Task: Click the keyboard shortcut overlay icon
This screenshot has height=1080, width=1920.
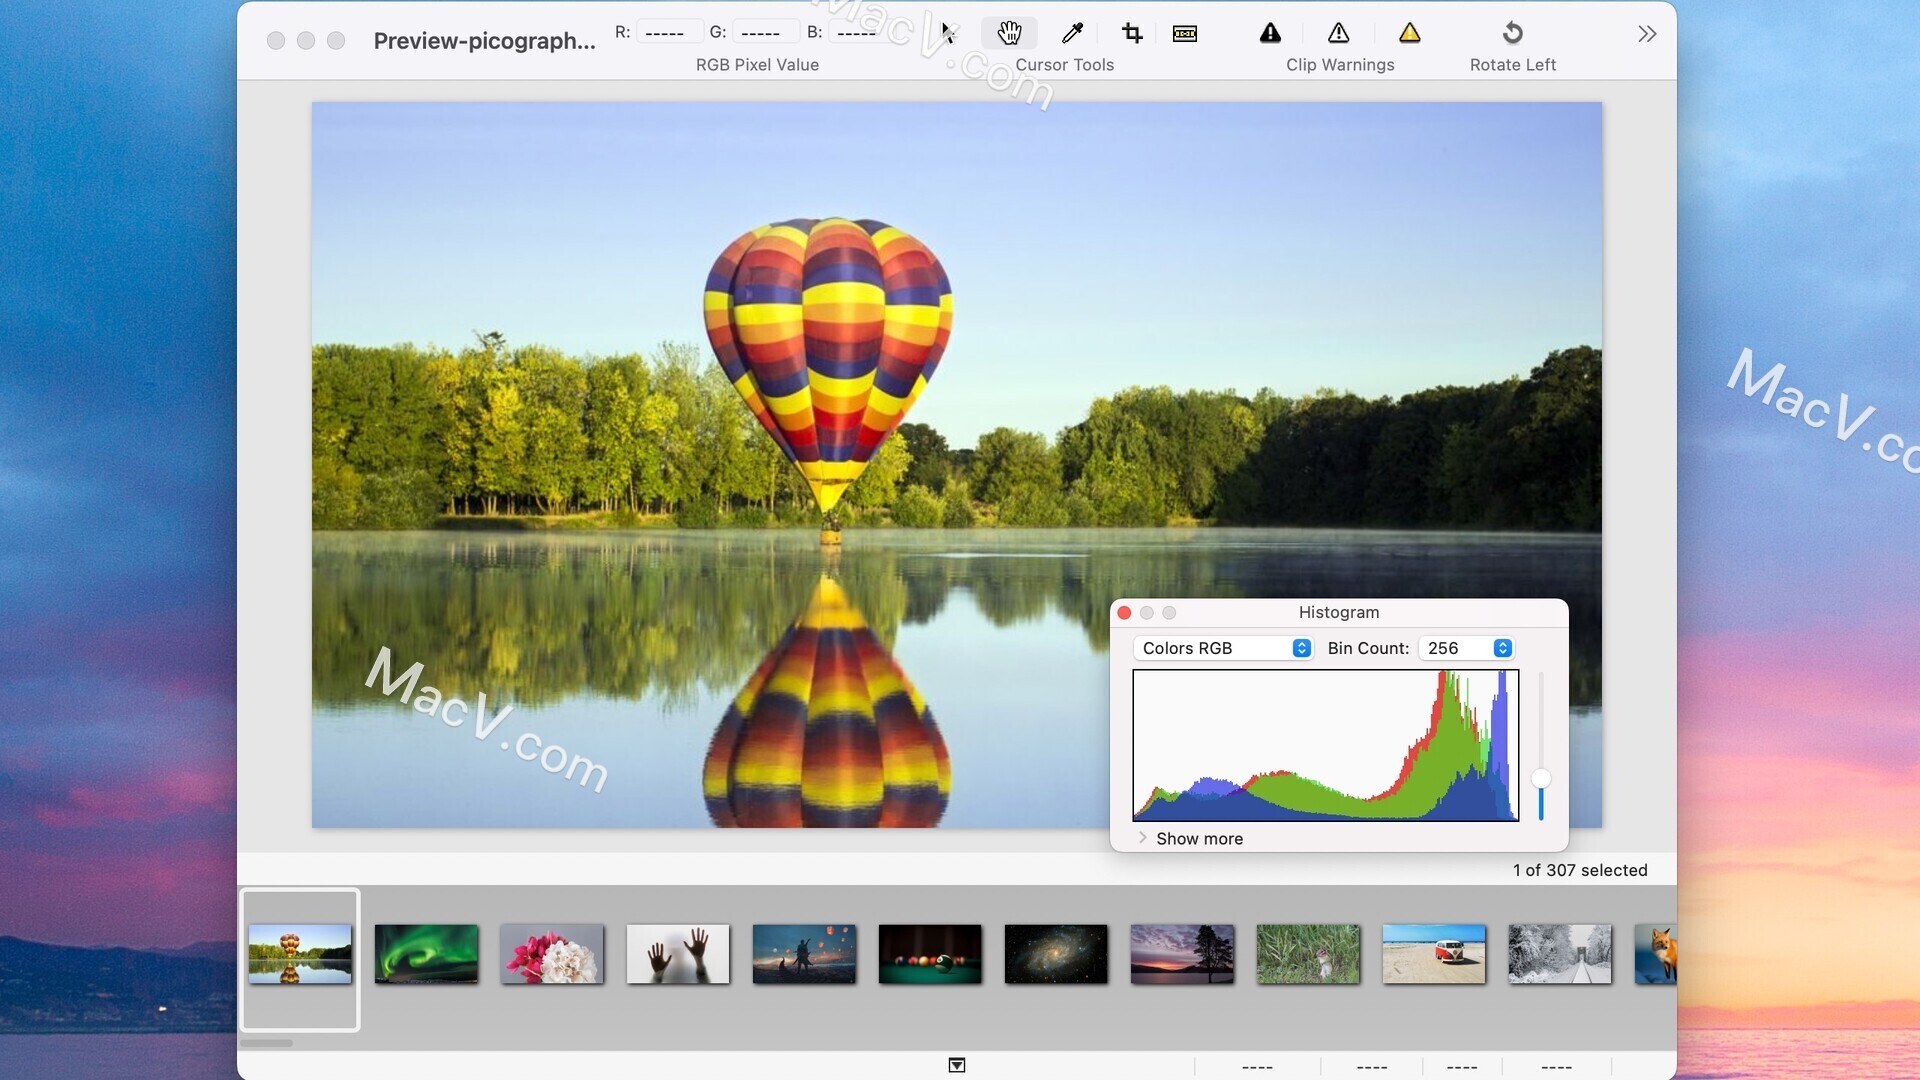Action: (1185, 32)
